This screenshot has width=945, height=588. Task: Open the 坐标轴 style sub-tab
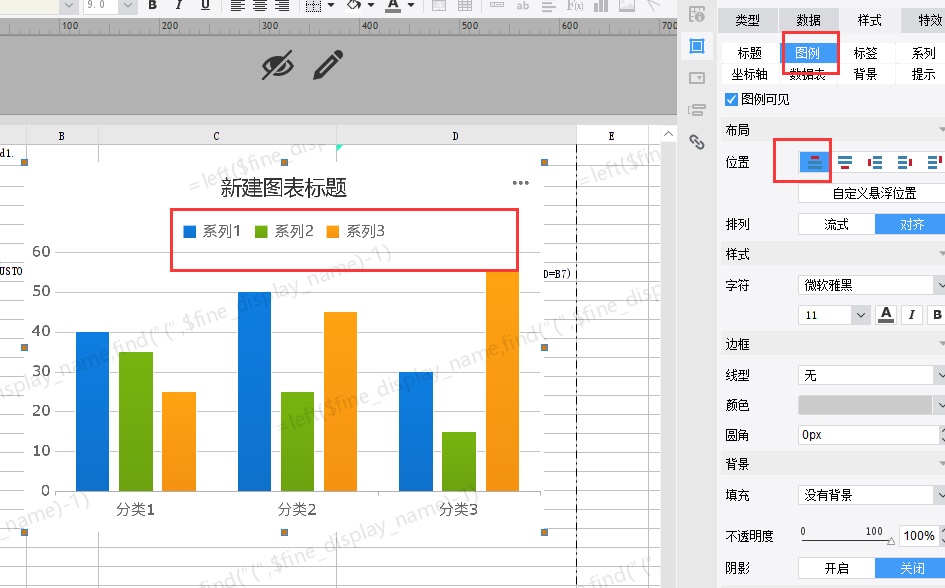coord(750,74)
